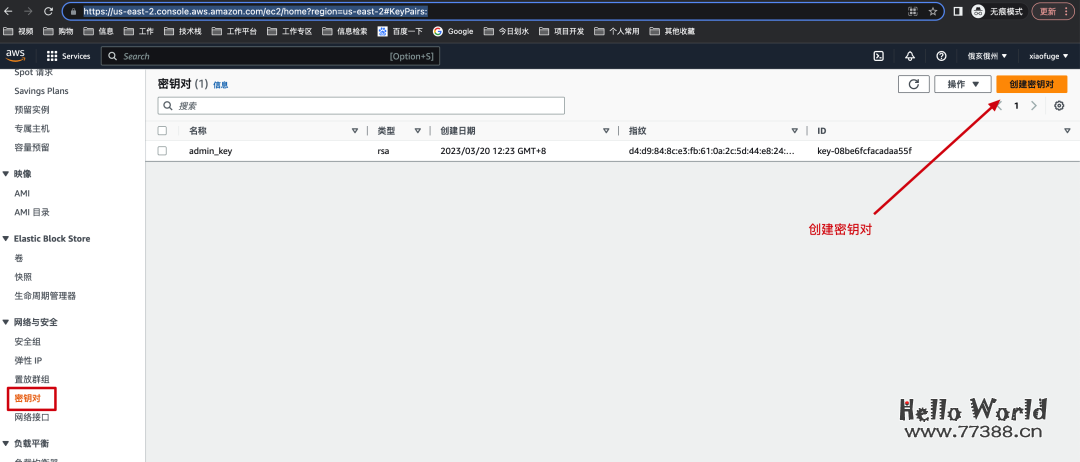
Task: Open 弹性 IP in sidebar
Action: (28, 361)
